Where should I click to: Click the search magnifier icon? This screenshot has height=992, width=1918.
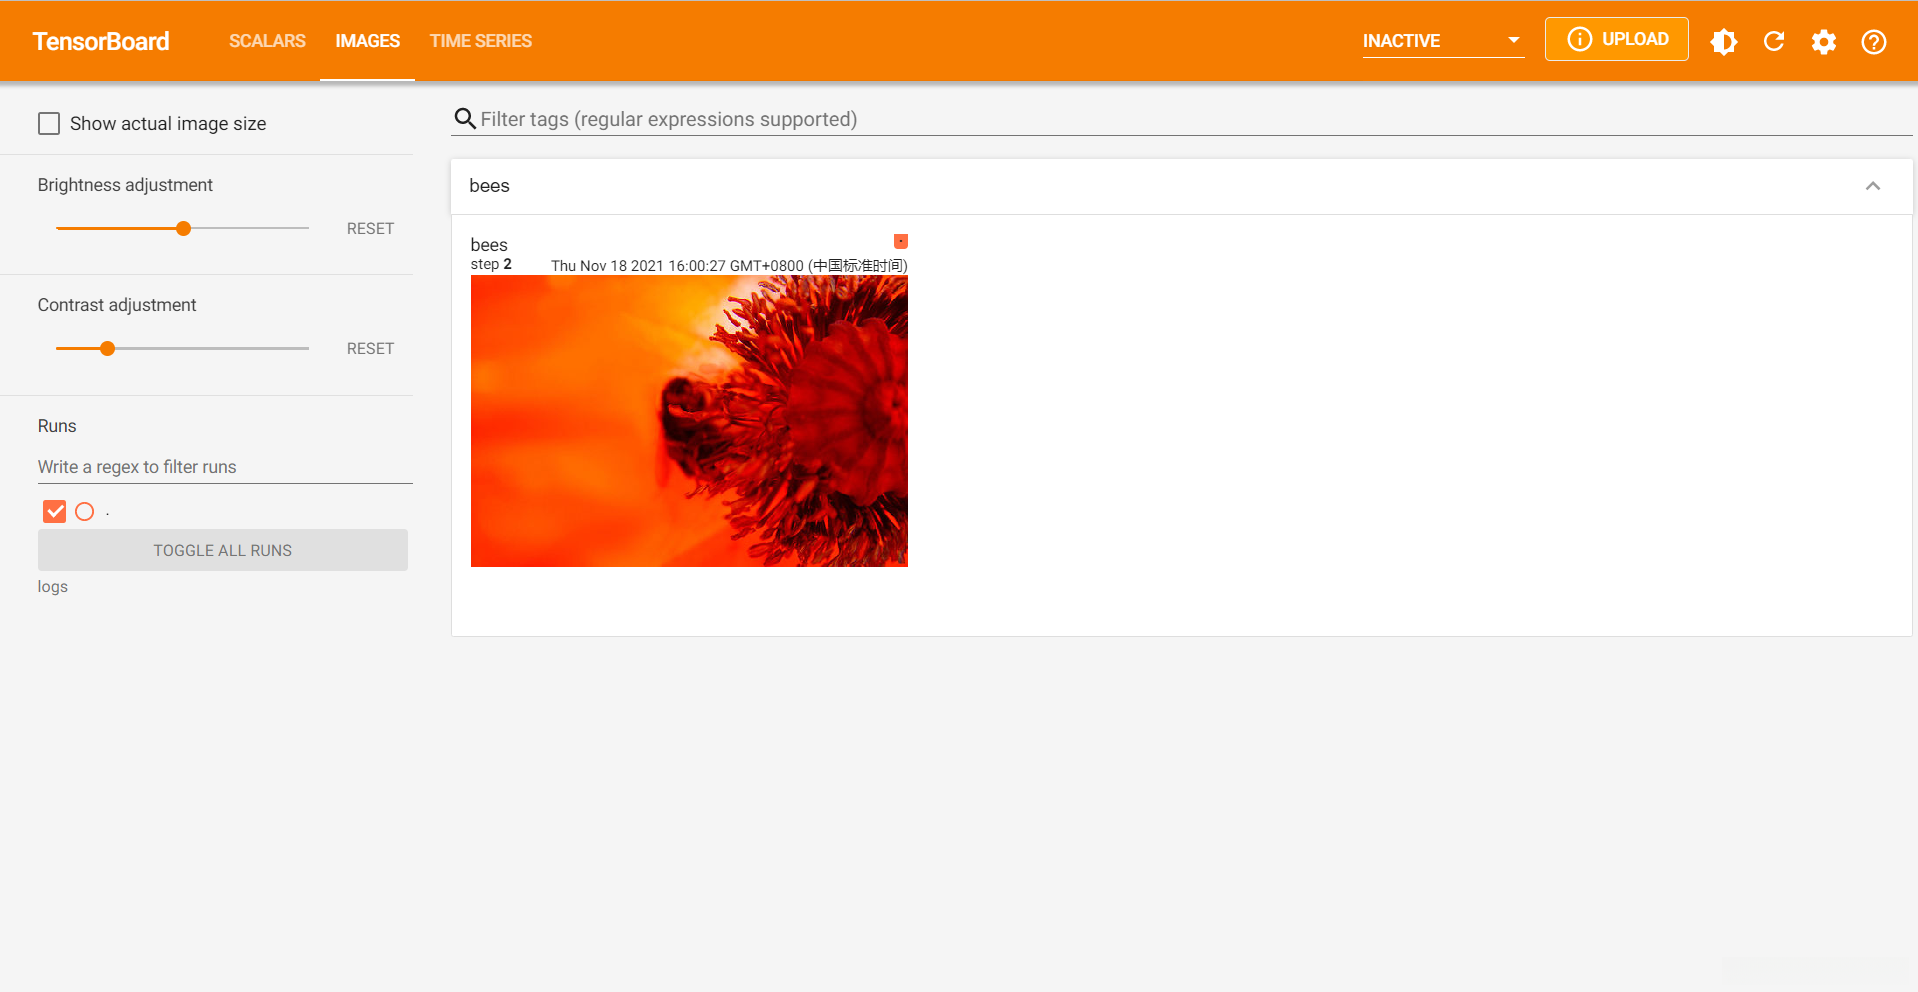tap(465, 119)
